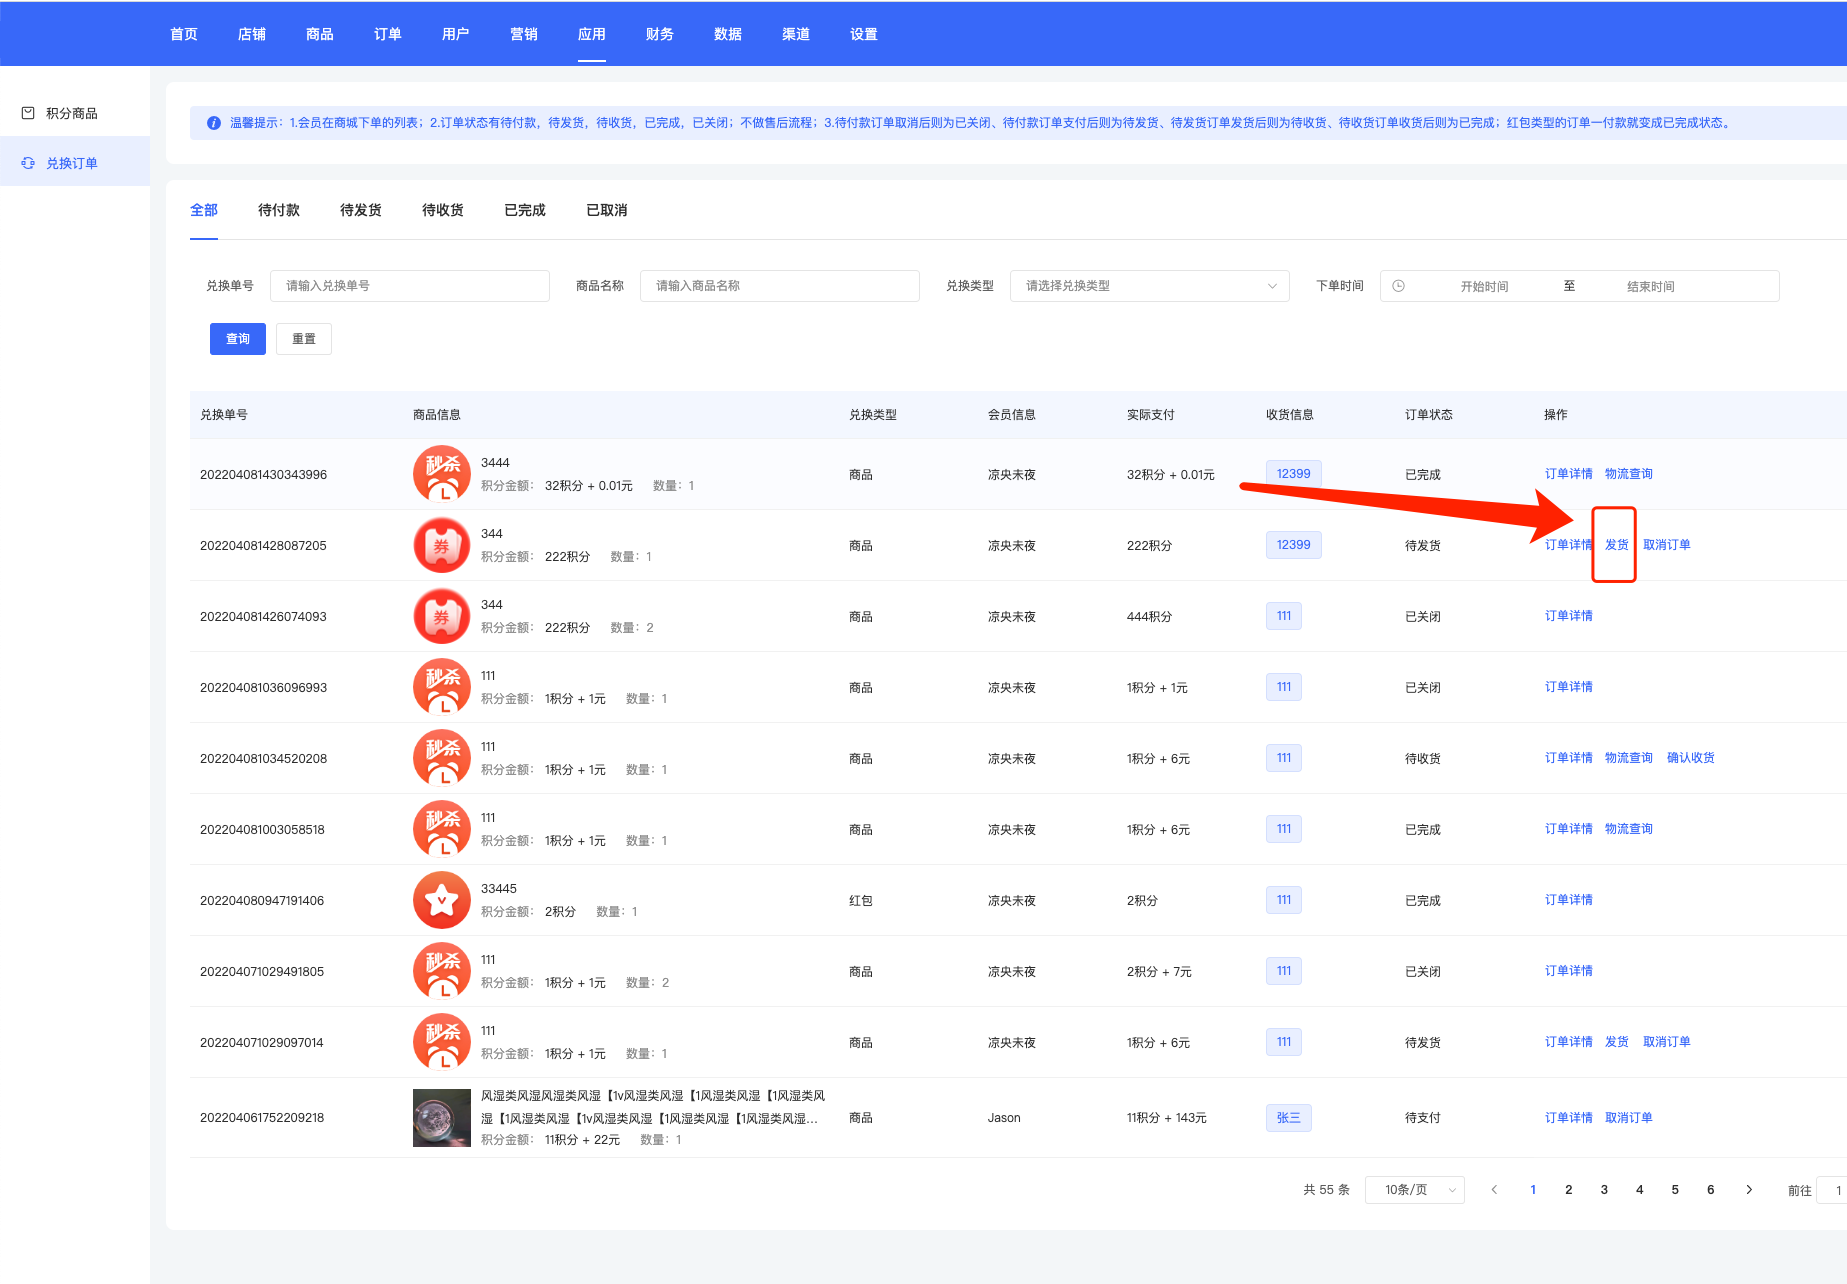The image size is (1847, 1284).
Task: Click in the 兑换单号 input field
Action: click(x=410, y=286)
